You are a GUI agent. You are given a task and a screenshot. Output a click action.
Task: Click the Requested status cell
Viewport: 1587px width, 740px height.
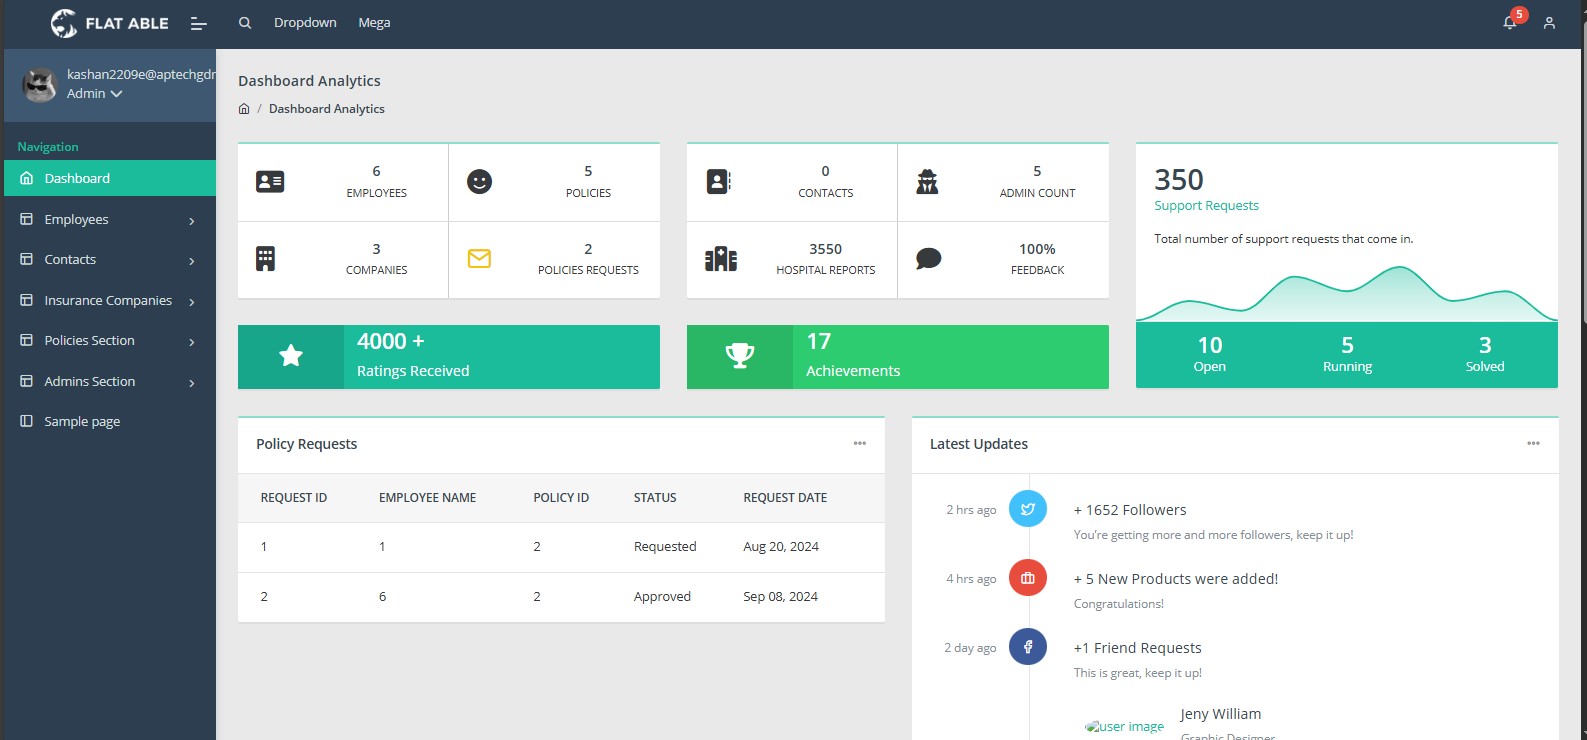point(665,546)
